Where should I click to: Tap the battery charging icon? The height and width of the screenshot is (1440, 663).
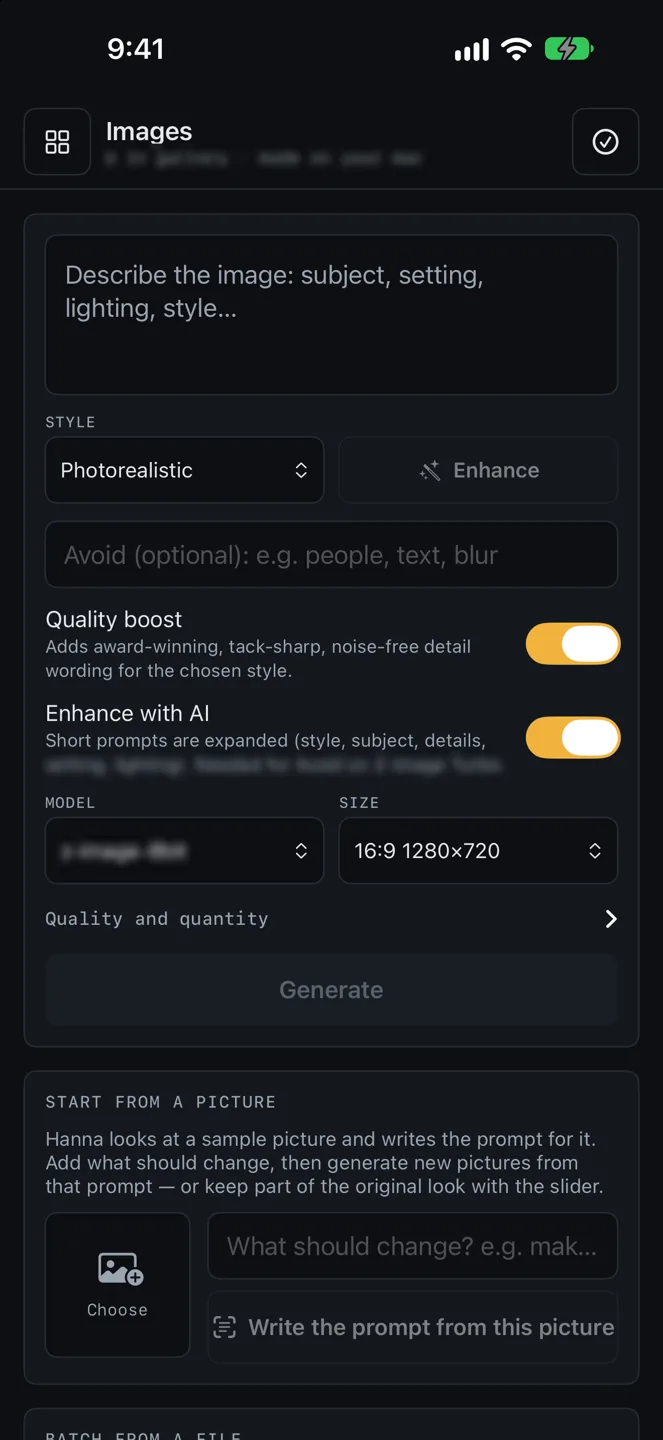pyautogui.click(x=569, y=49)
